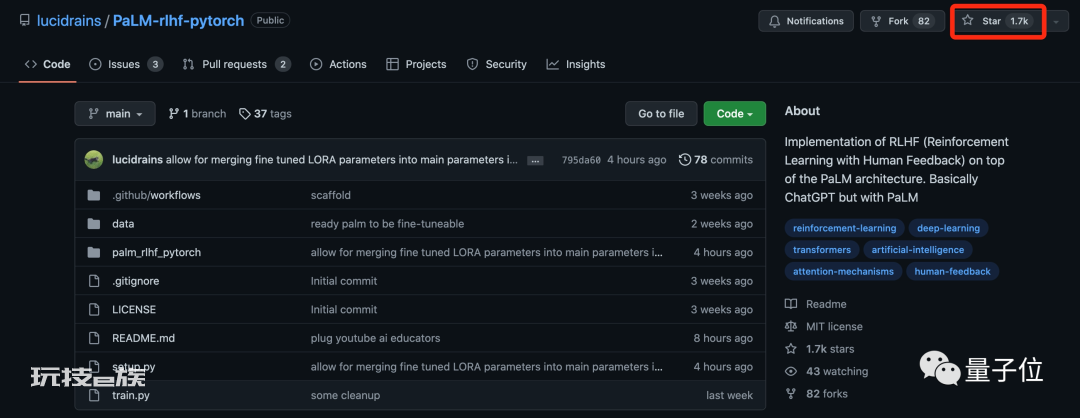Select the human-feedback topic tag

click(953, 271)
